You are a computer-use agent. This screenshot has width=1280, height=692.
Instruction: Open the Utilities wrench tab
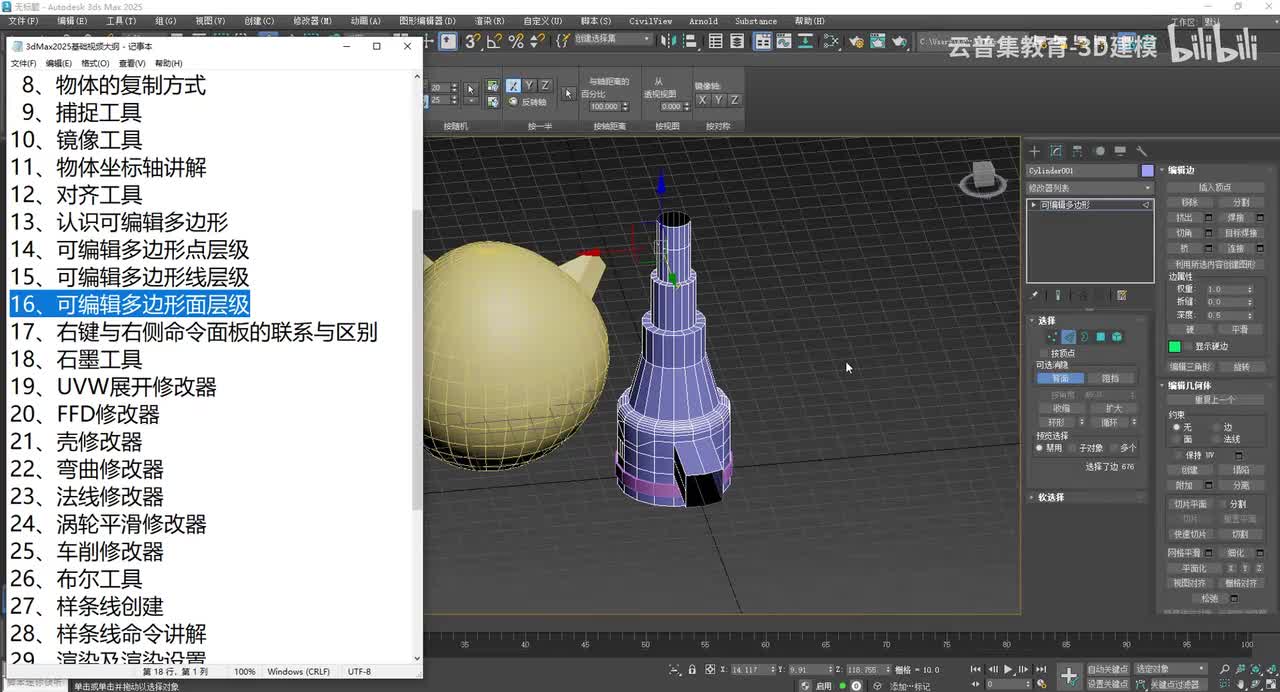1141,151
